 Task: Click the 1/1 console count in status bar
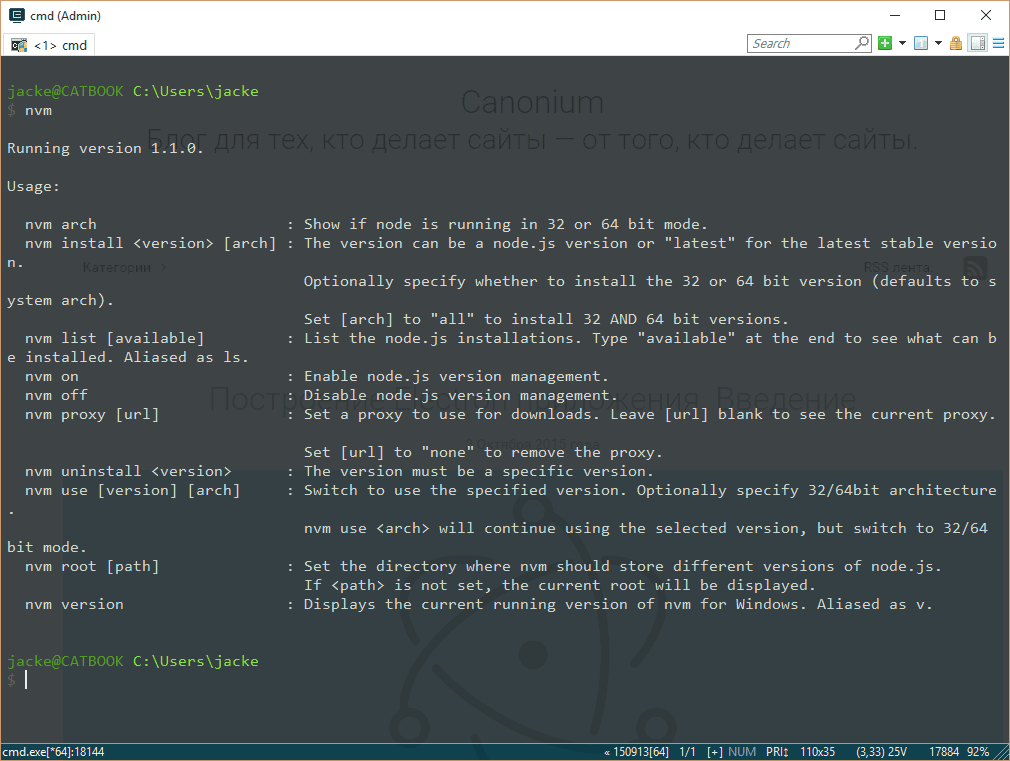pyautogui.click(x=687, y=751)
